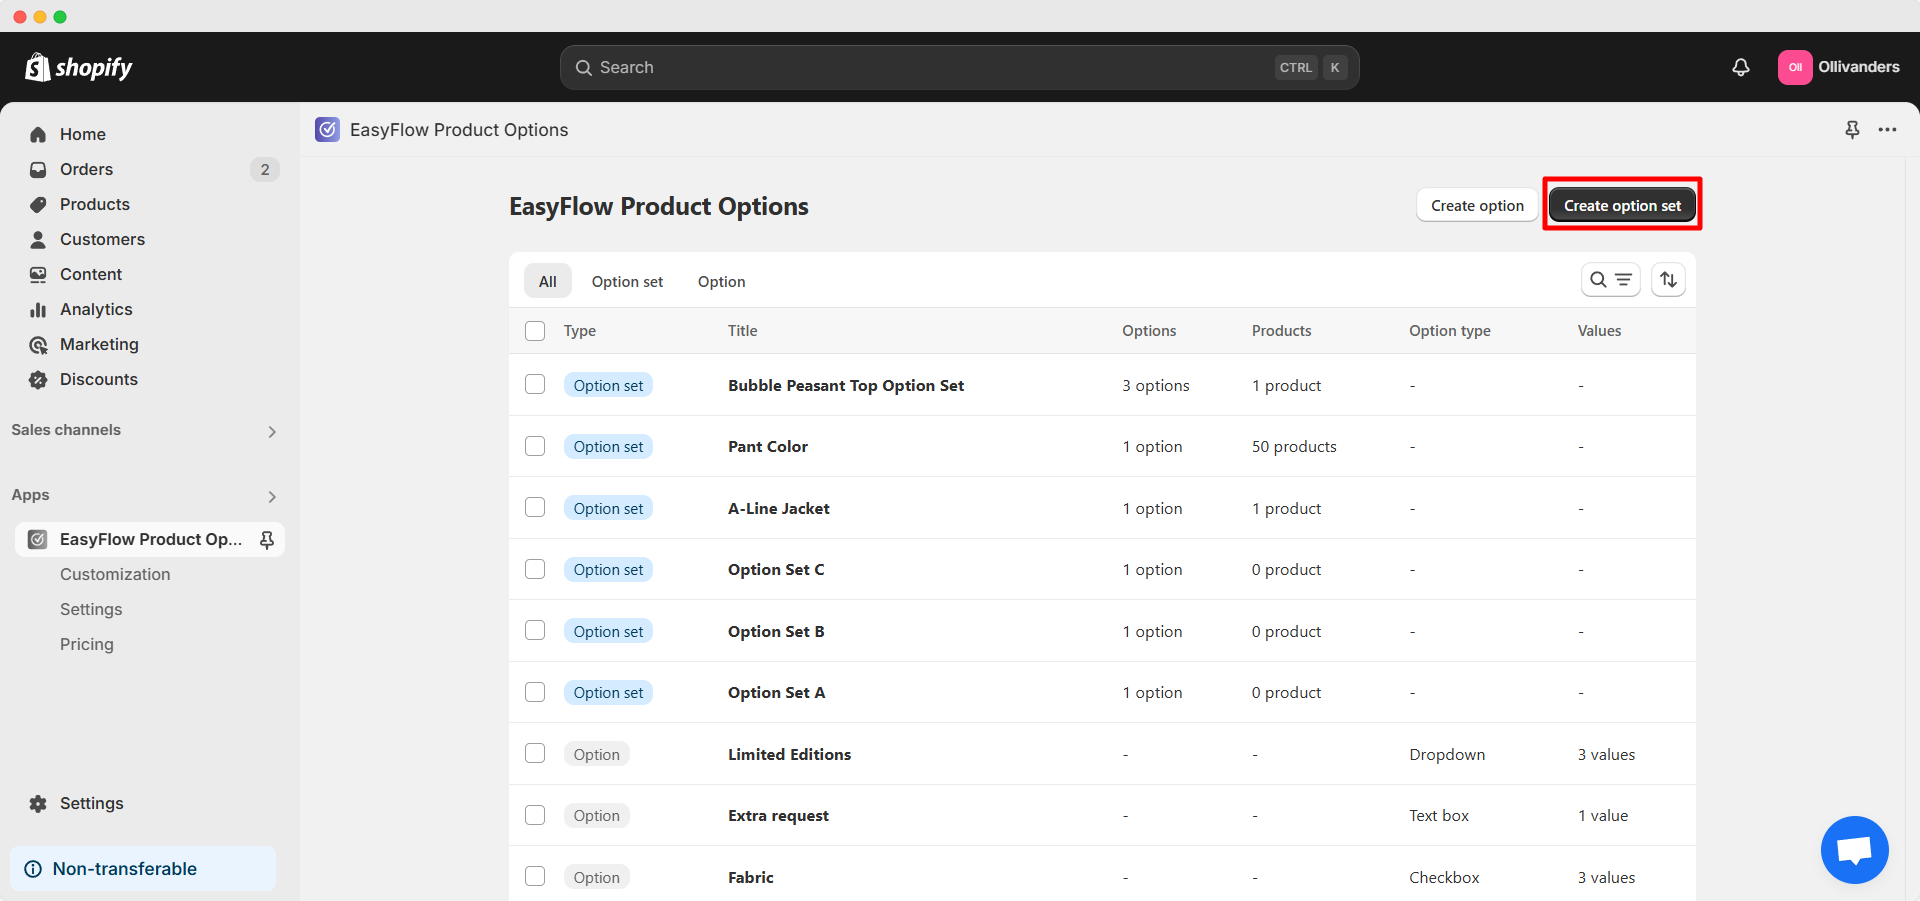Click the Checkbox option type cell
This screenshot has width=1920, height=901.
coord(1444,877)
